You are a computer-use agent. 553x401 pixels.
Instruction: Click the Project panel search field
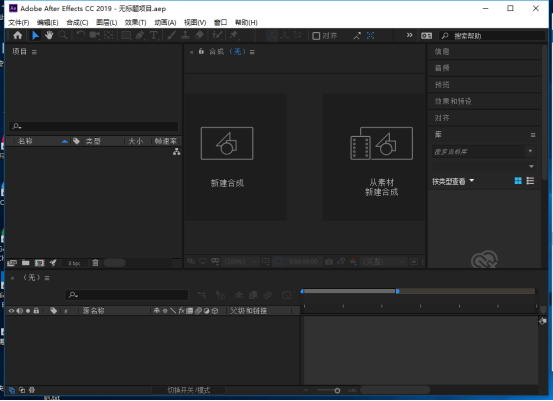[93, 126]
